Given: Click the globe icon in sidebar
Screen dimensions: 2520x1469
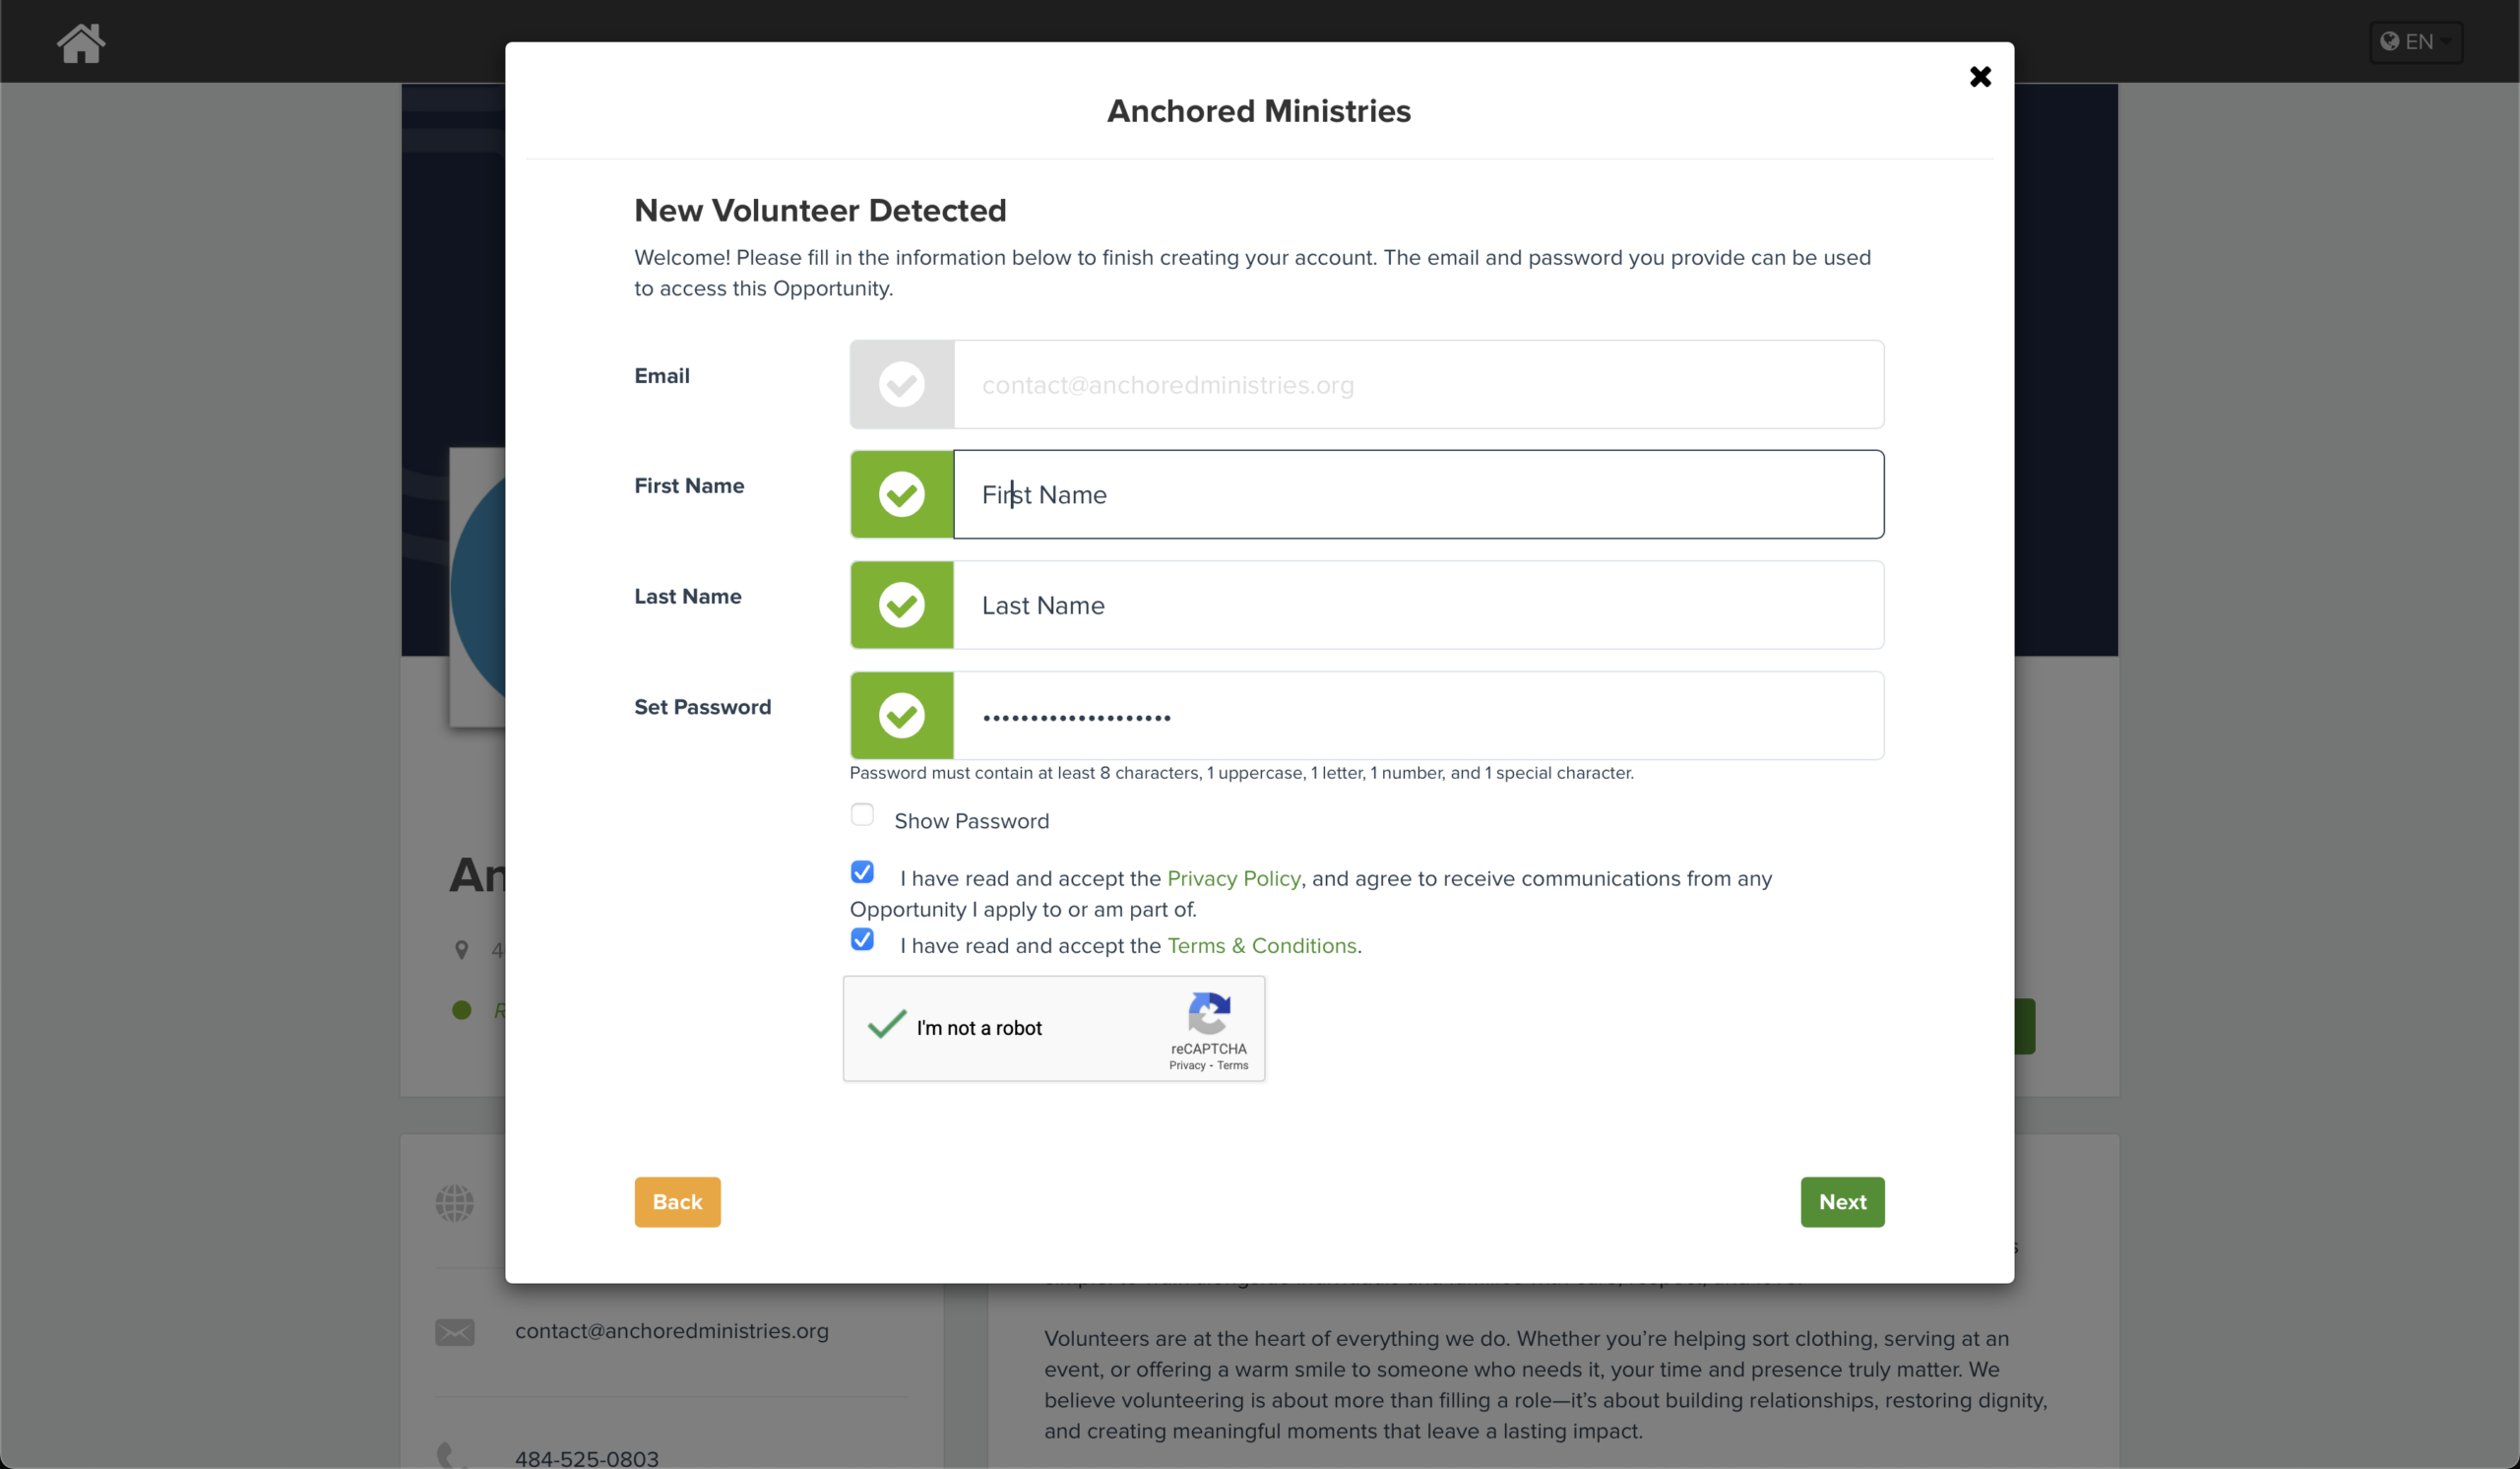Looking at the screenshot, I should [x=455, y=1203].
